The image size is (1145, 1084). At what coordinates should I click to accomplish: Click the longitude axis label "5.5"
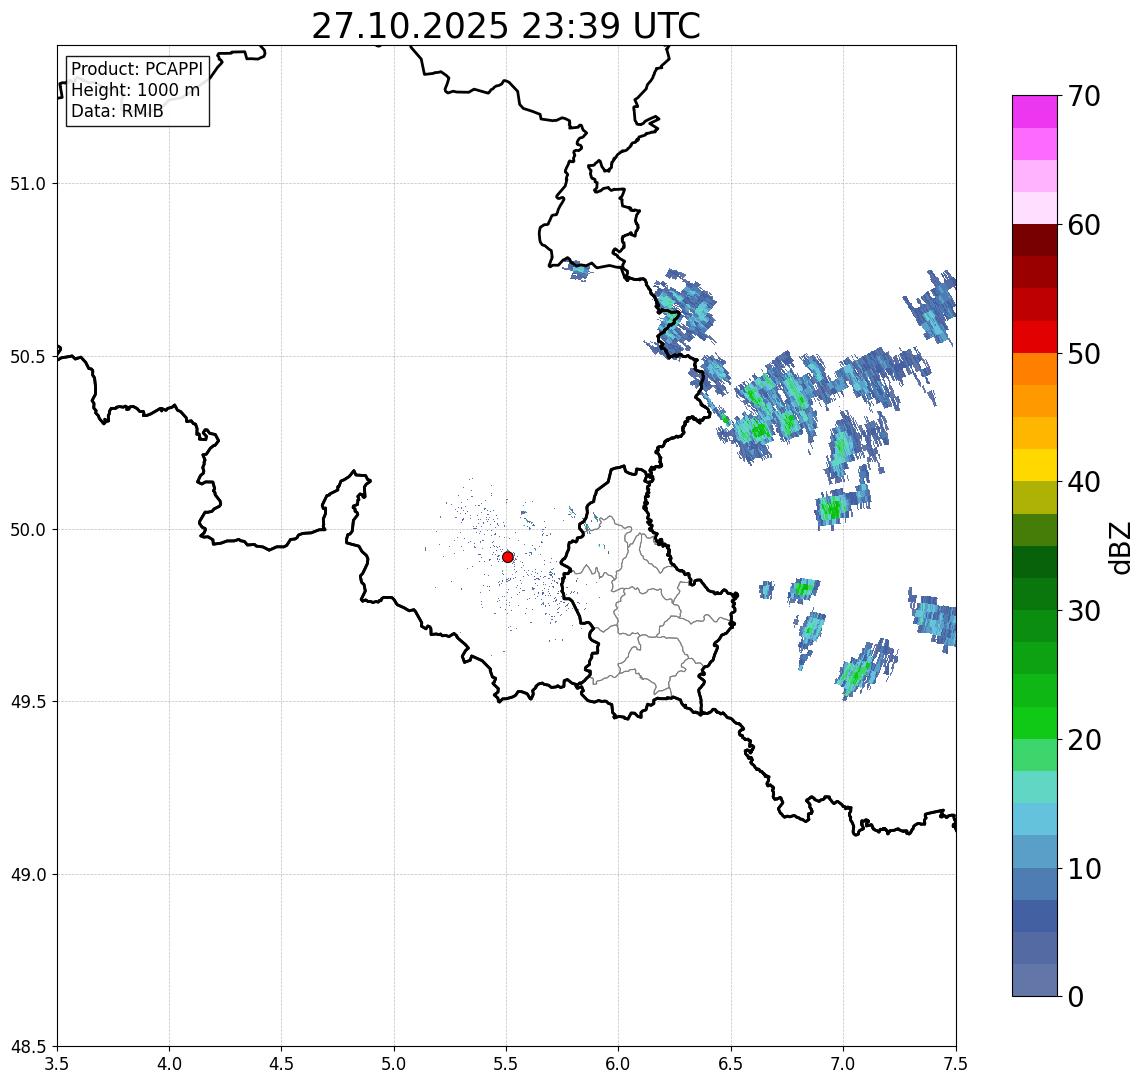(x=507, y=1064)
